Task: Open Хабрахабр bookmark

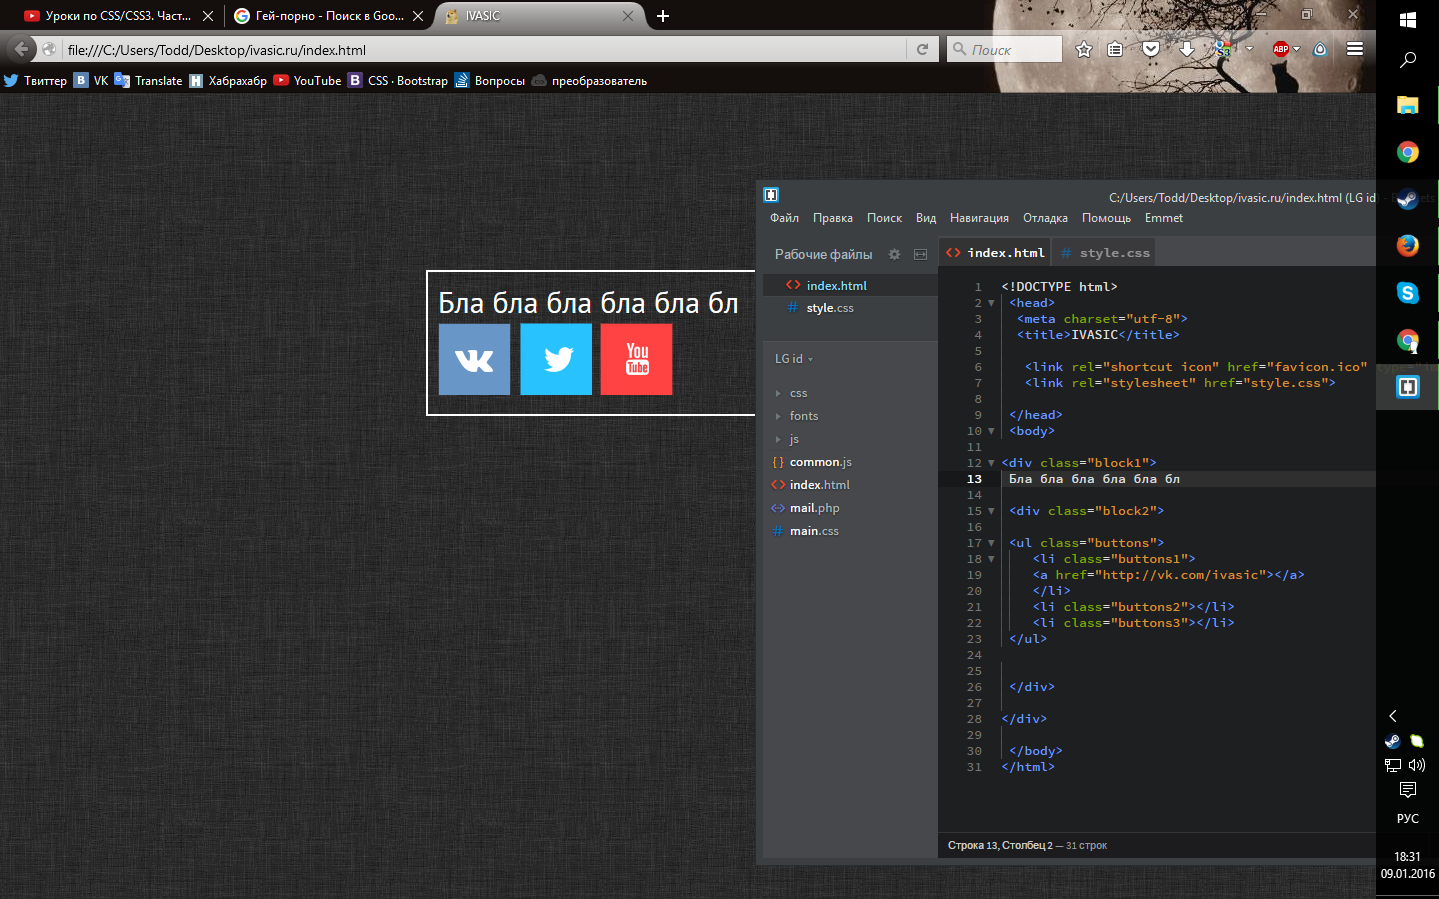Action: coord(228,81)
